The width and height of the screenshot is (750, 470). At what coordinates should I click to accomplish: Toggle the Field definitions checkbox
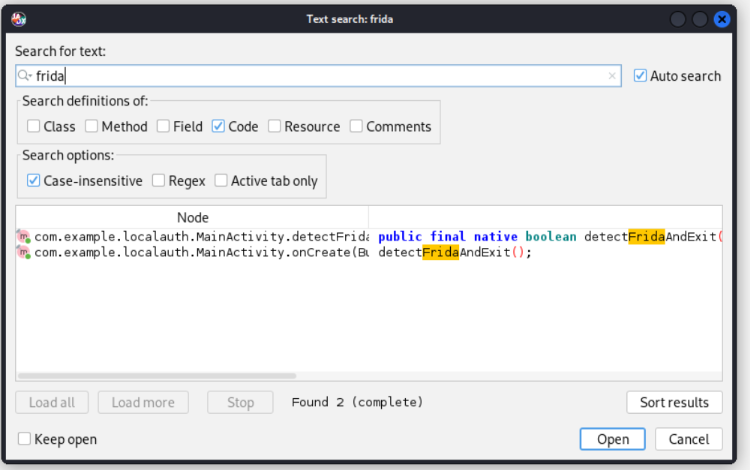[x=163, y=127]
